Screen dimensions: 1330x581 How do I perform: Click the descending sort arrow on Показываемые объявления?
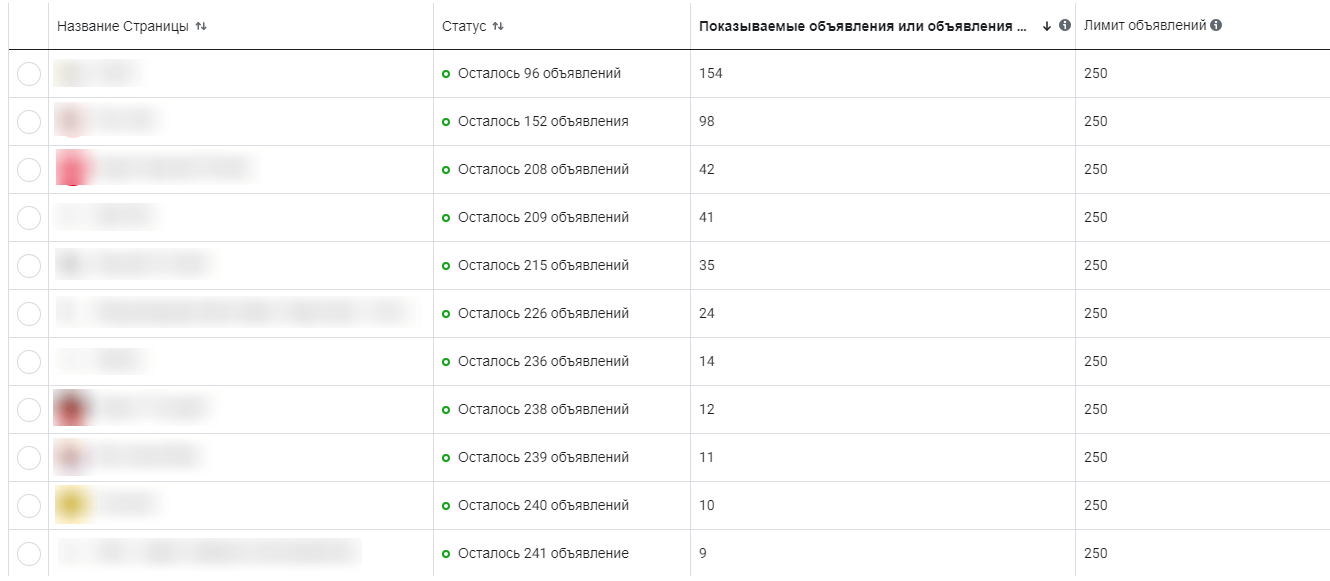1047,26
